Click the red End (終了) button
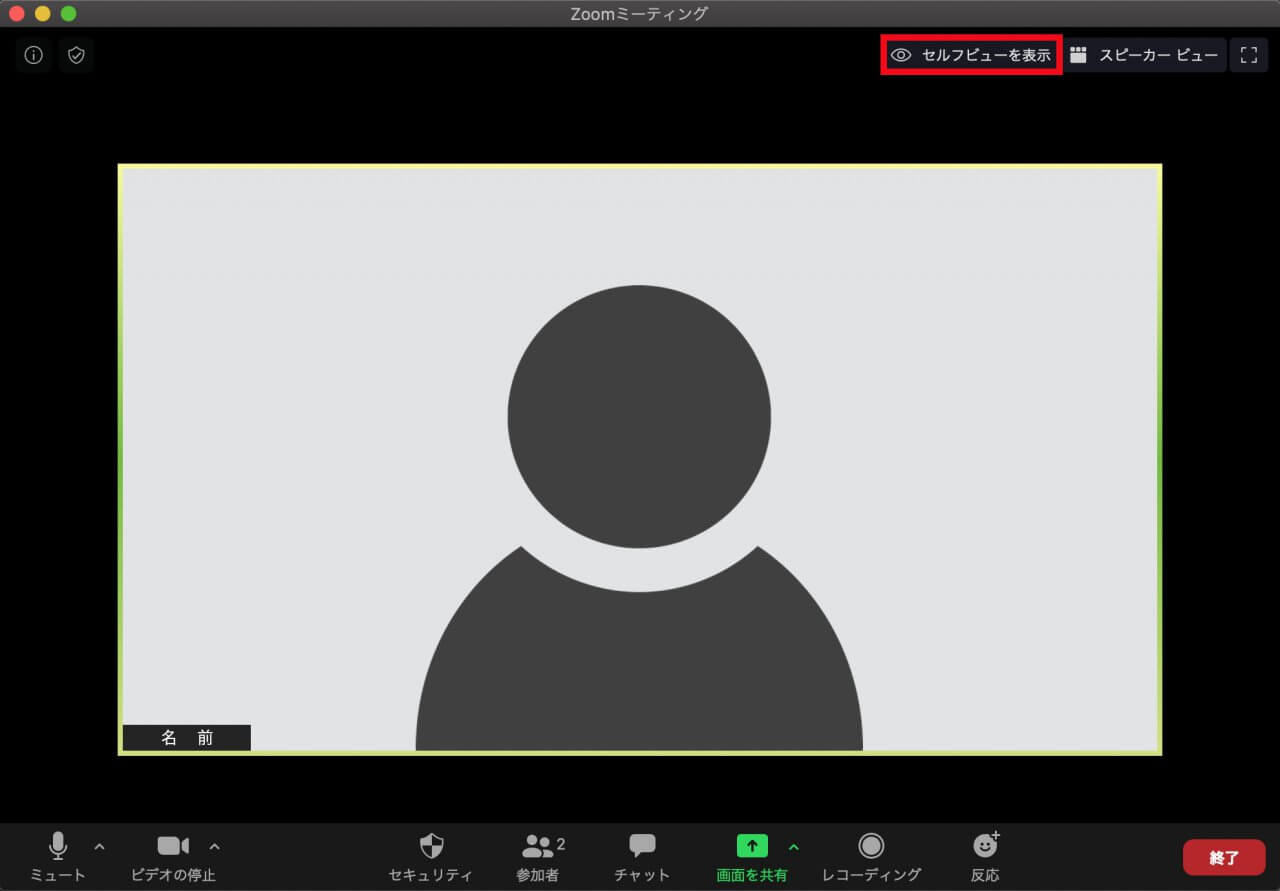Screen dimensions: 1280x891 [1224, 857]
